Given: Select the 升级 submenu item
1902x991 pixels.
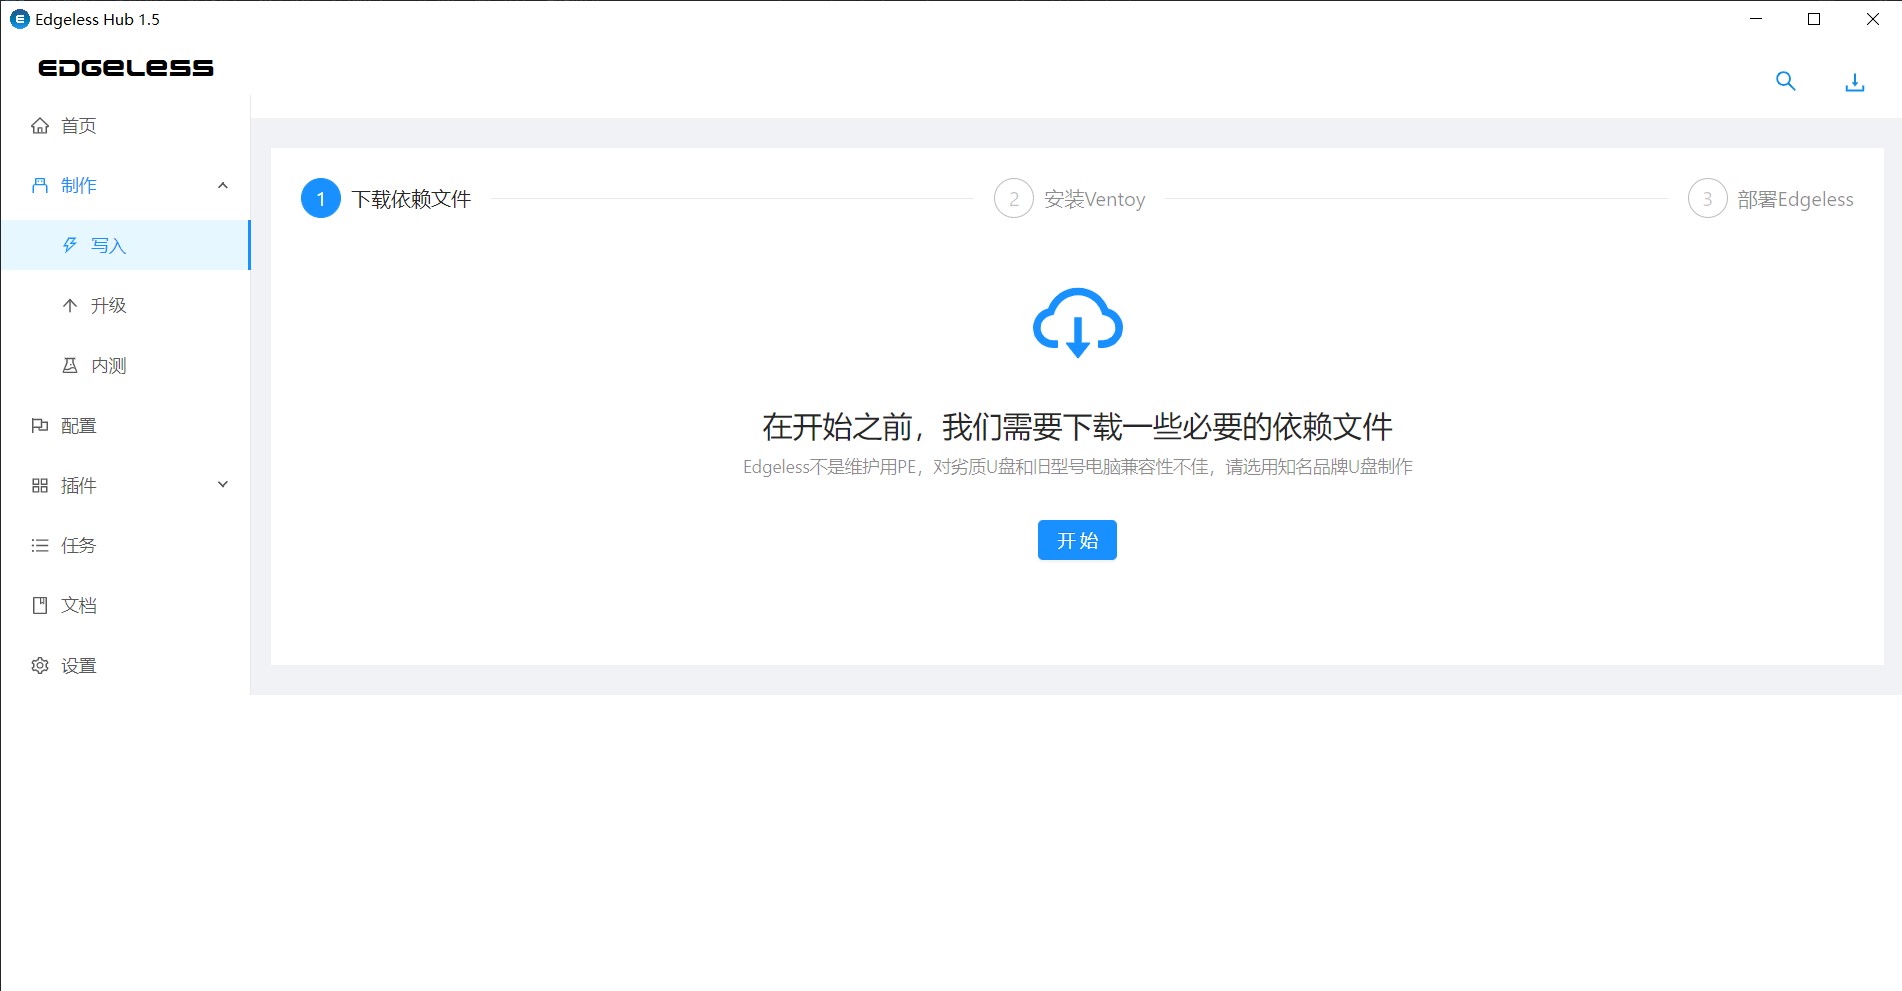Looking at the screenshot, I should pos(125,306).
